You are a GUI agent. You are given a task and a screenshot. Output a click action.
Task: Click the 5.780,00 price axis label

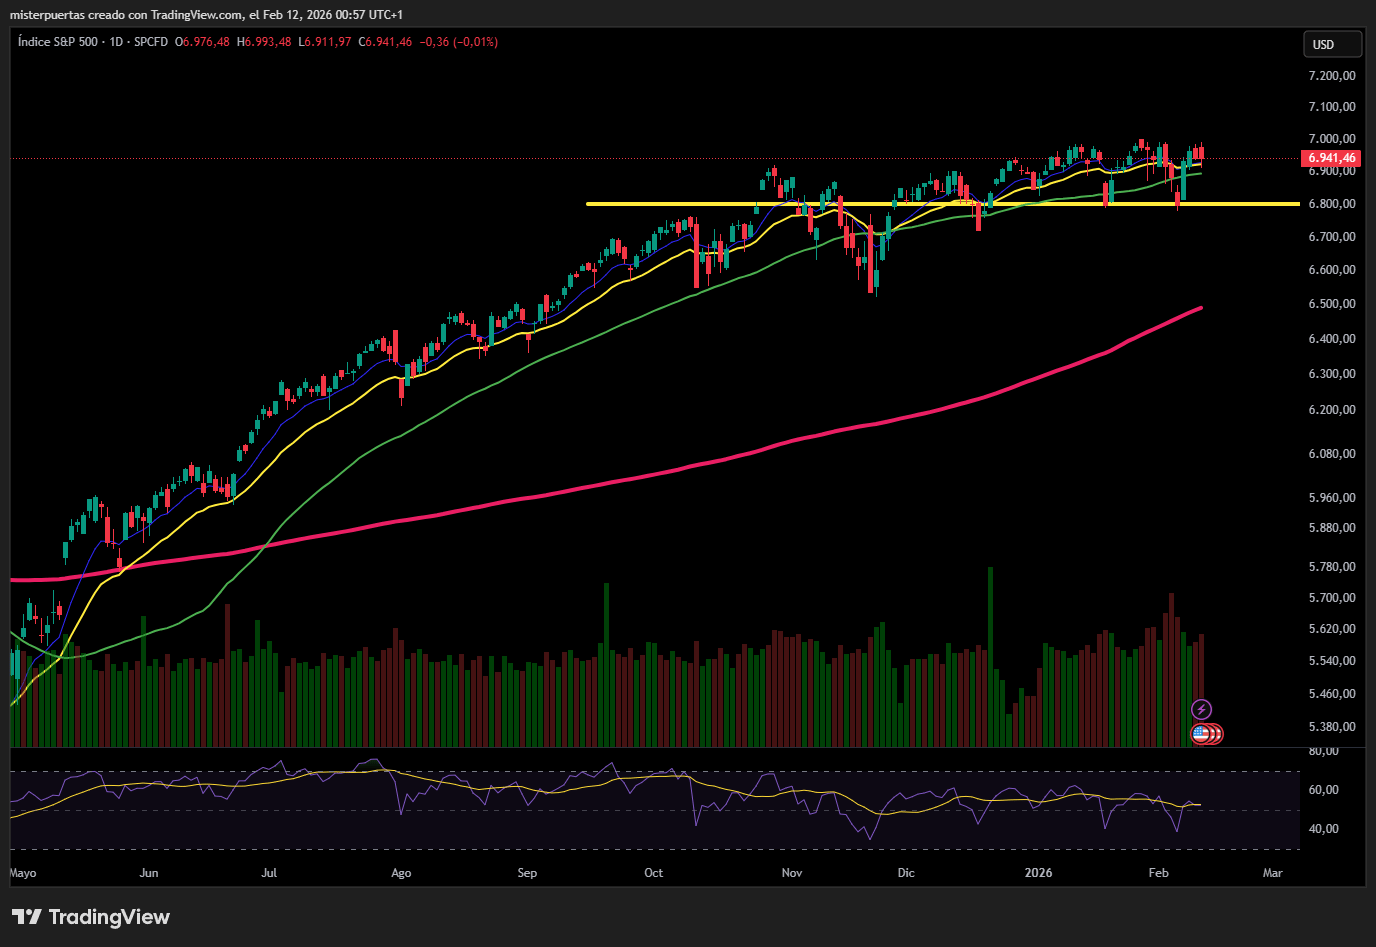pyautogui.click(x=1332, y=567)
